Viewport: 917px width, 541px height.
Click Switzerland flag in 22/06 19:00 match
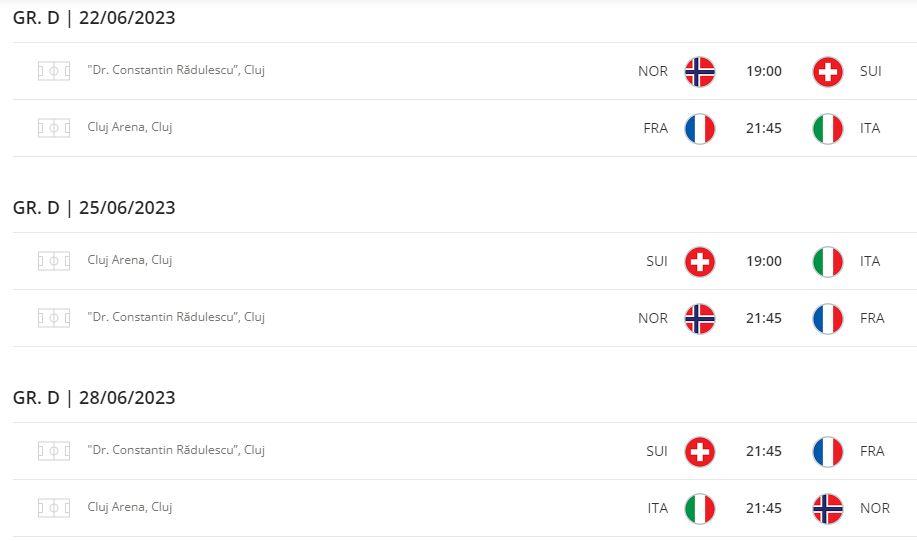(828, 71)
